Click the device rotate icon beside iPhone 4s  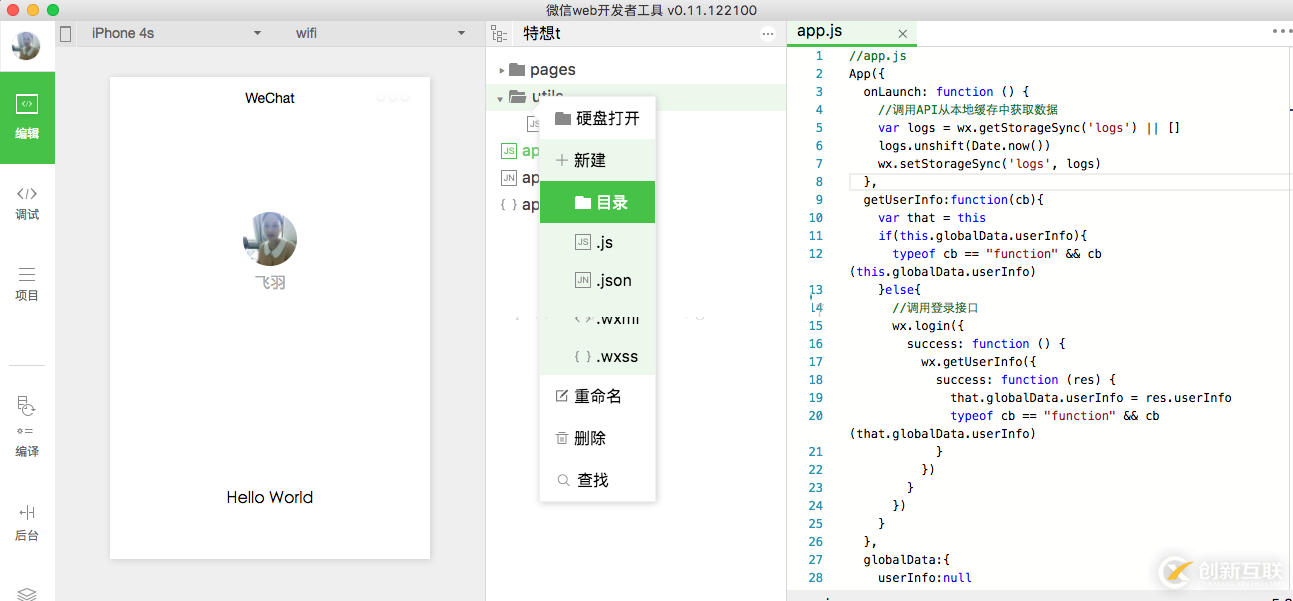coord(66,33)
